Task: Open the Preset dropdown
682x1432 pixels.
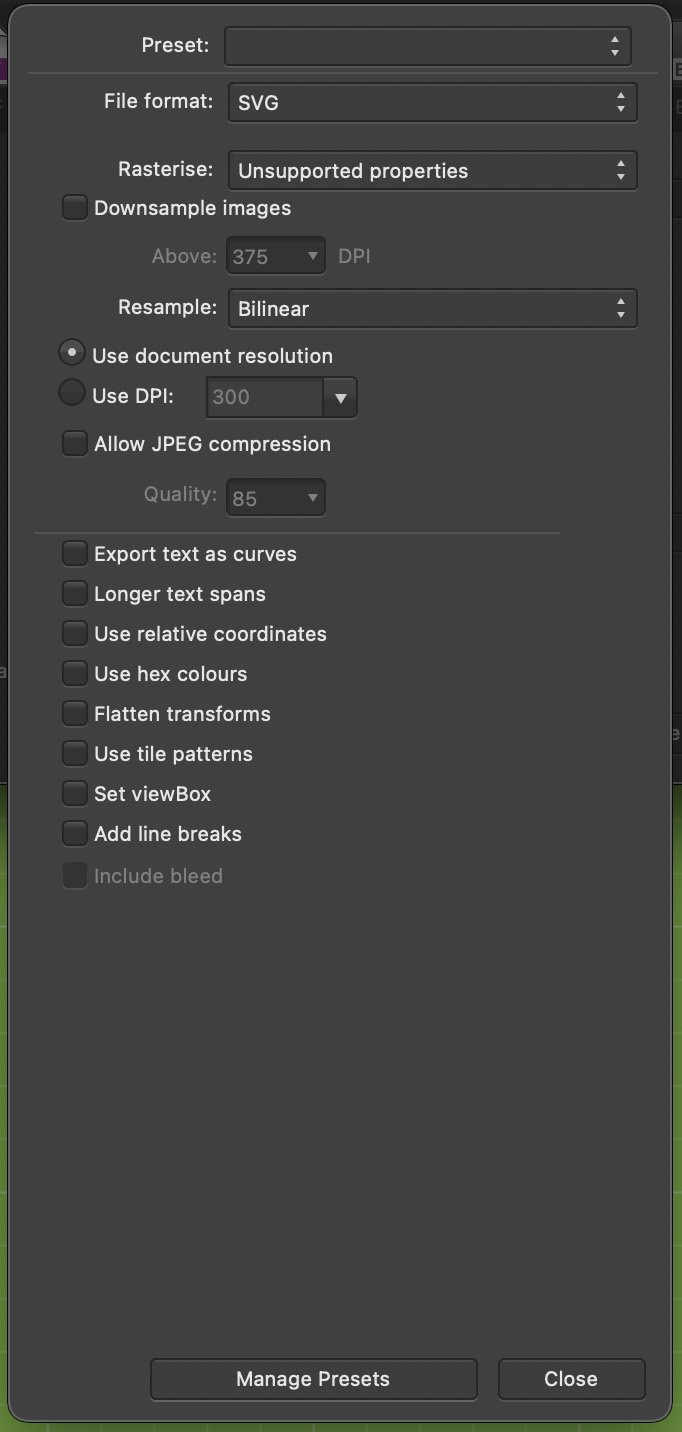Action: tap(427, 45)
